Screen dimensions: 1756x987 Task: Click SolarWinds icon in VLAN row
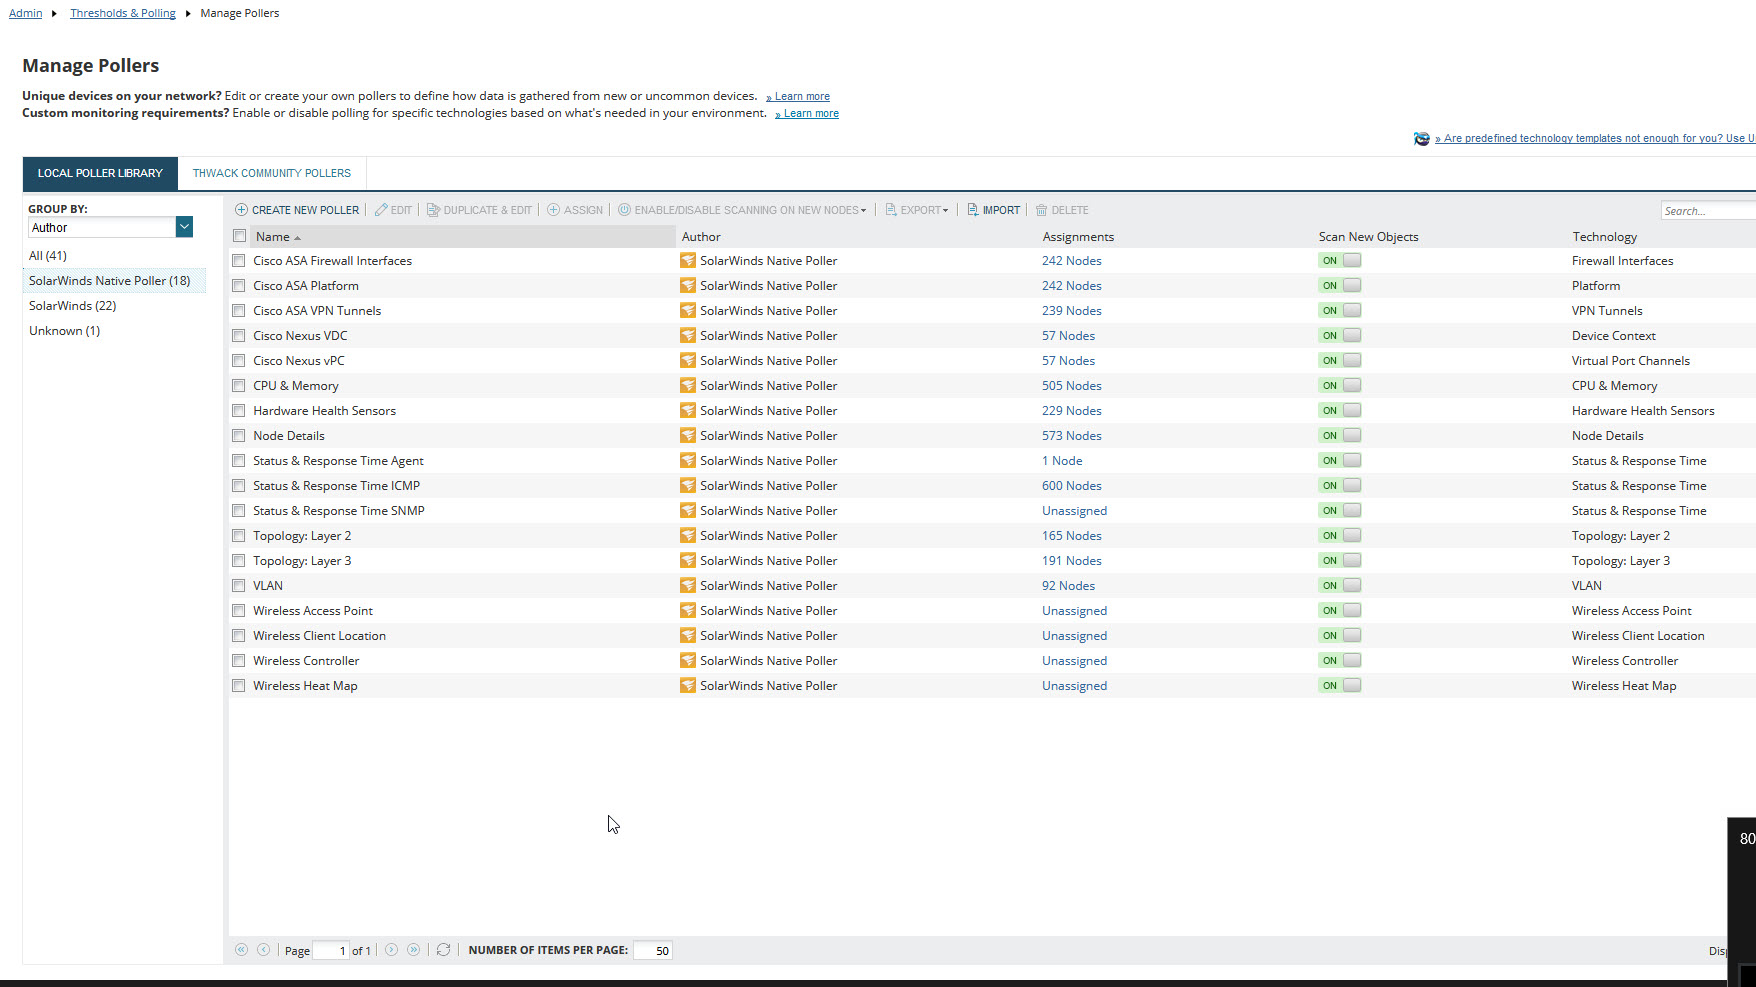688,585
